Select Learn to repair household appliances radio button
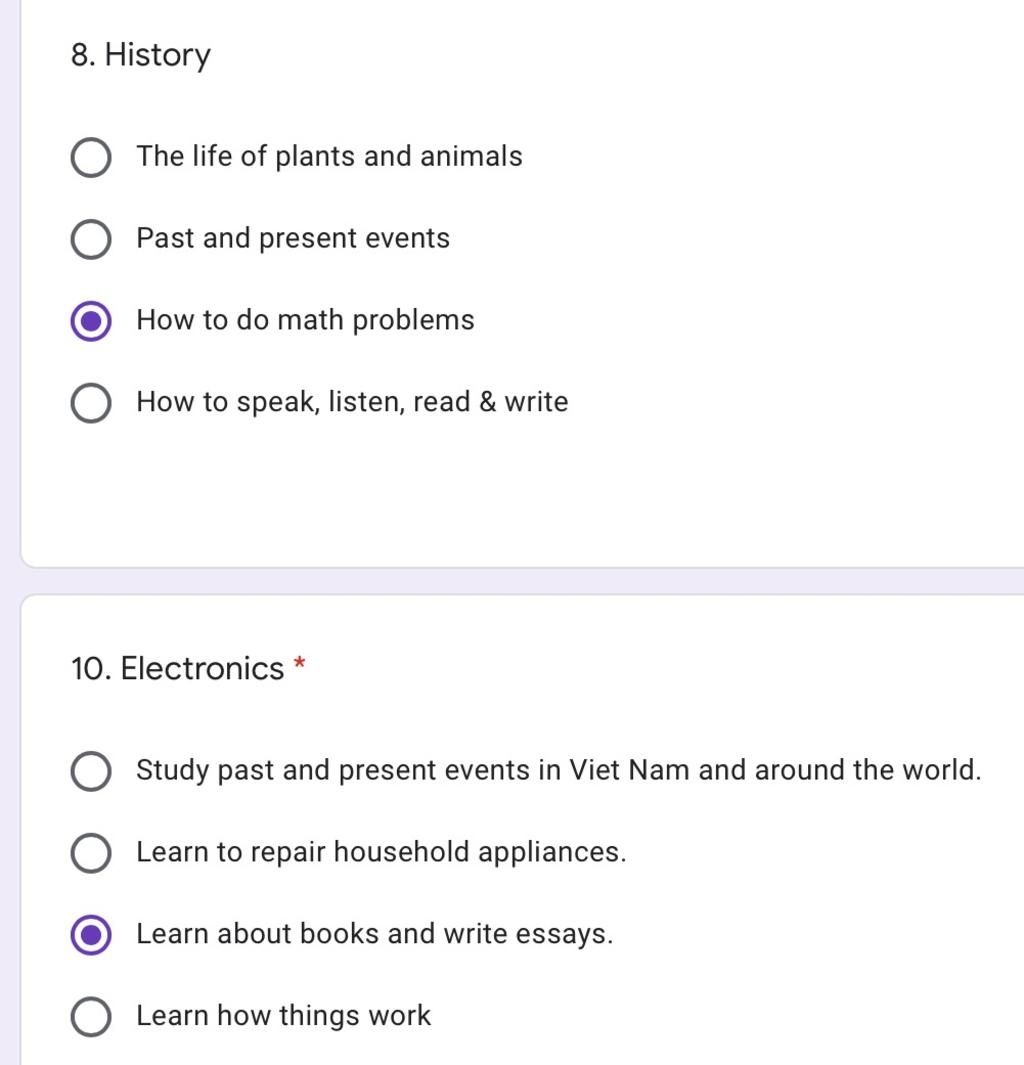Viewport: 1024px width, 1065px height. 91,852
